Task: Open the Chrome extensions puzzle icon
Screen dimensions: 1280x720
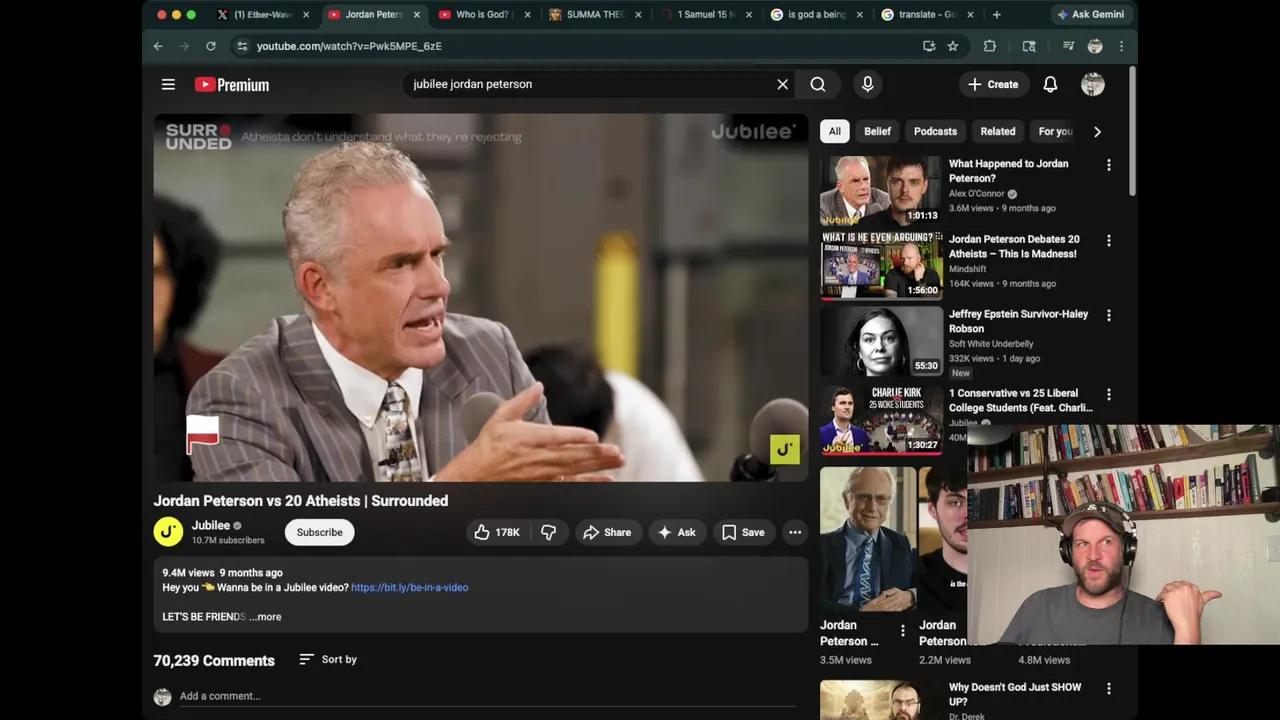Action: click(x=990, y=46)
